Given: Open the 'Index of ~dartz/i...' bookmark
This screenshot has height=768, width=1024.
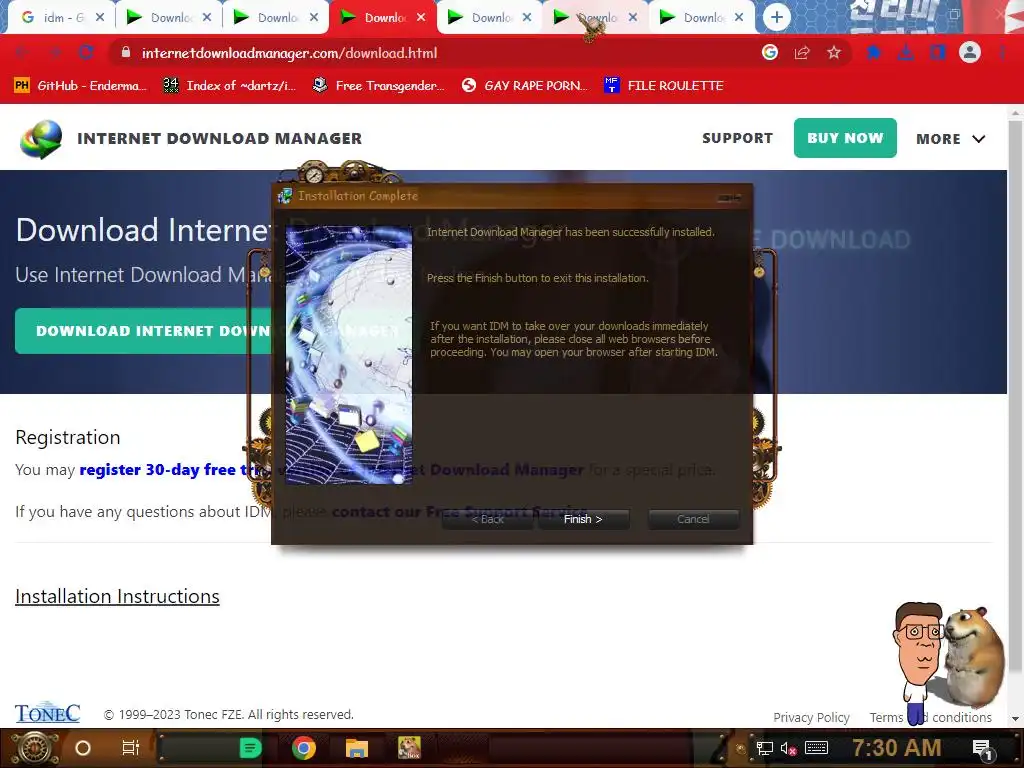Looking at the screenshot, I should coord(229,86).
